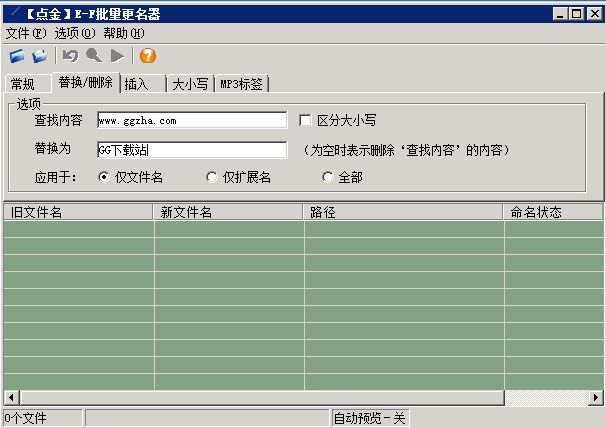The image size is (606, 428).
Task: Switch to the MP3标签 tab
Action: pyautogui.click(x=242, y=84)
